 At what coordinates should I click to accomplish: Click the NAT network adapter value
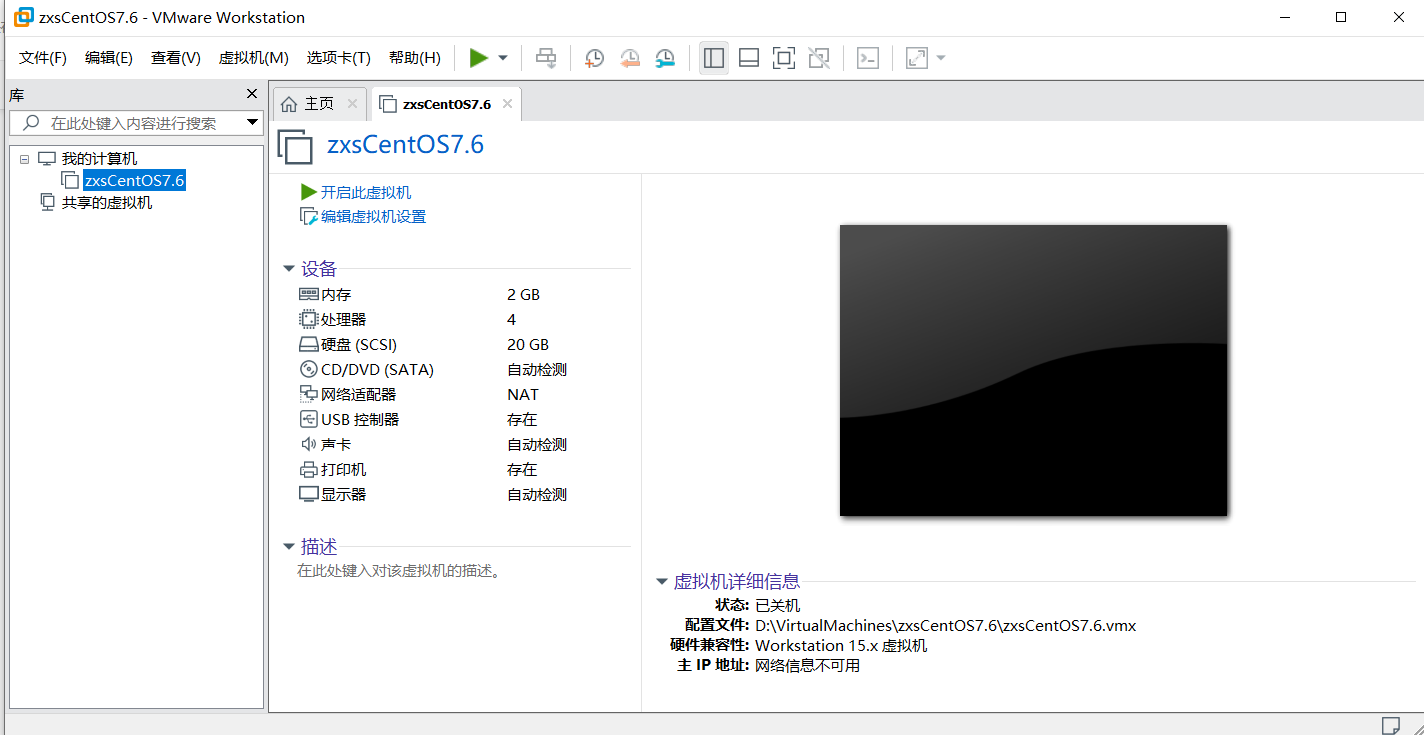[x=523, y=394]
